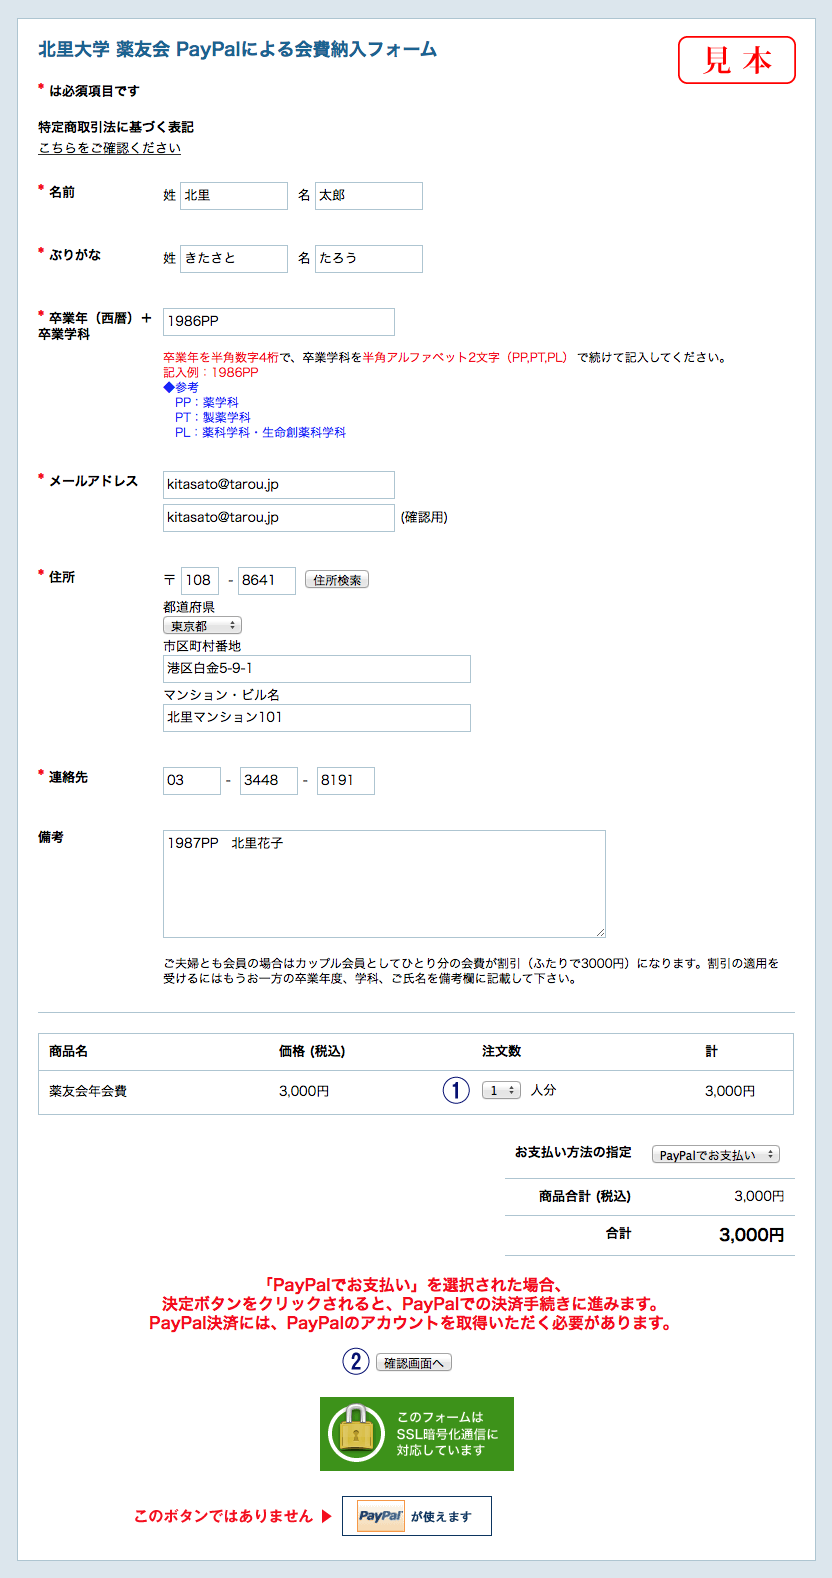Click the postal code field showing 8641
Screen dimensions: 832x1578
(267, 581)
